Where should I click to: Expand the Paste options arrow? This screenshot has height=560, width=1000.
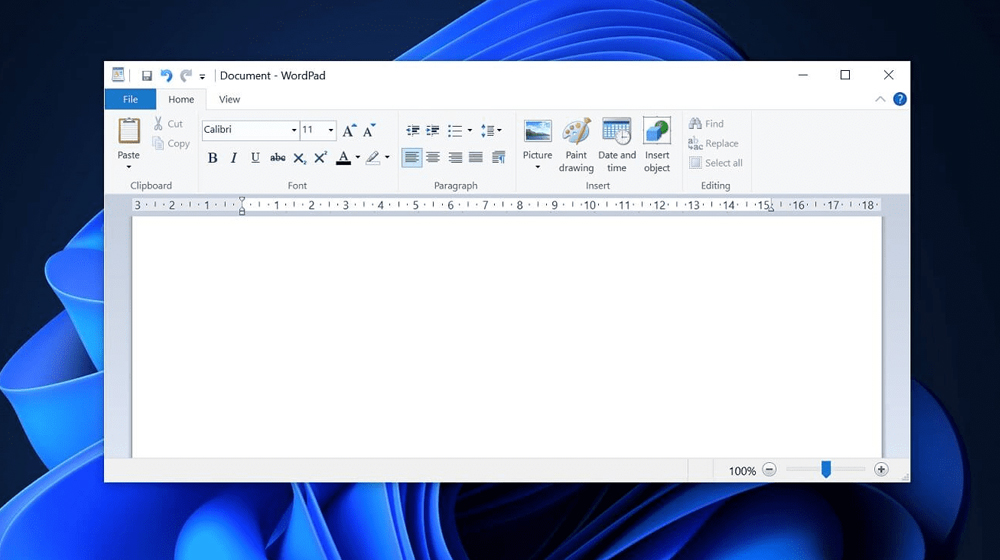tap(129, 167)
